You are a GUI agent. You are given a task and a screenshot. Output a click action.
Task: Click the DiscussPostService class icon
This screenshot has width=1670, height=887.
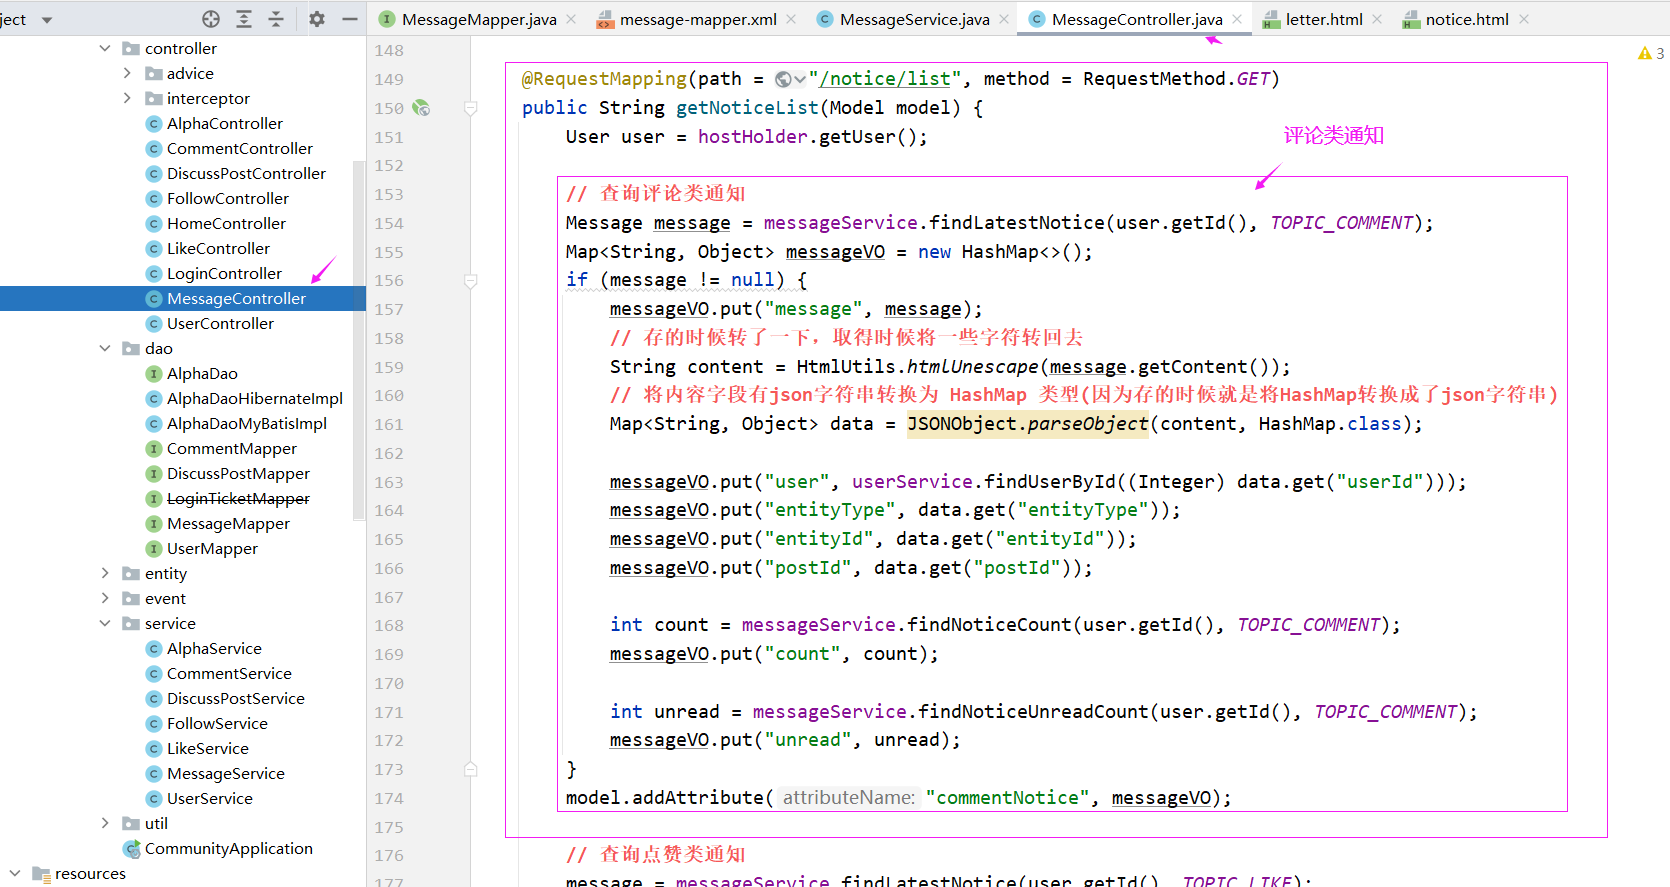(x=154, y=698)
